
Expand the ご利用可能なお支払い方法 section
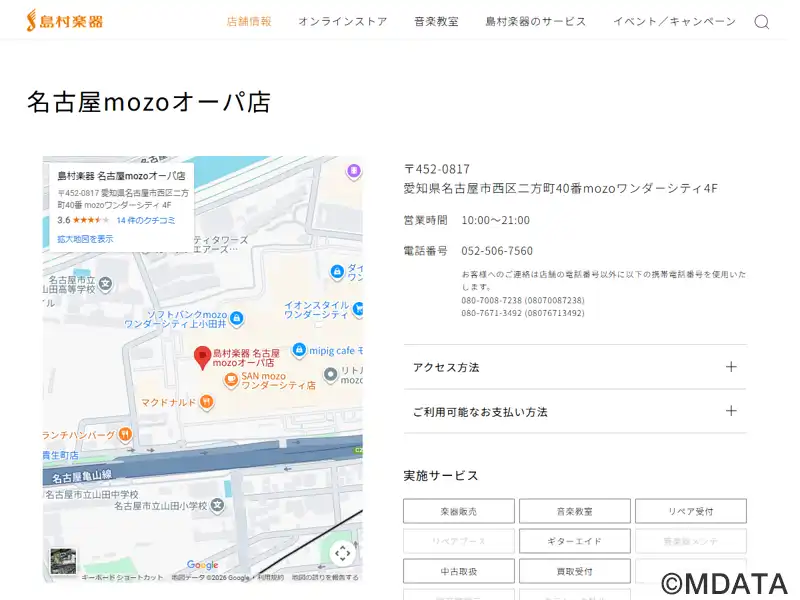click(575, 412)
